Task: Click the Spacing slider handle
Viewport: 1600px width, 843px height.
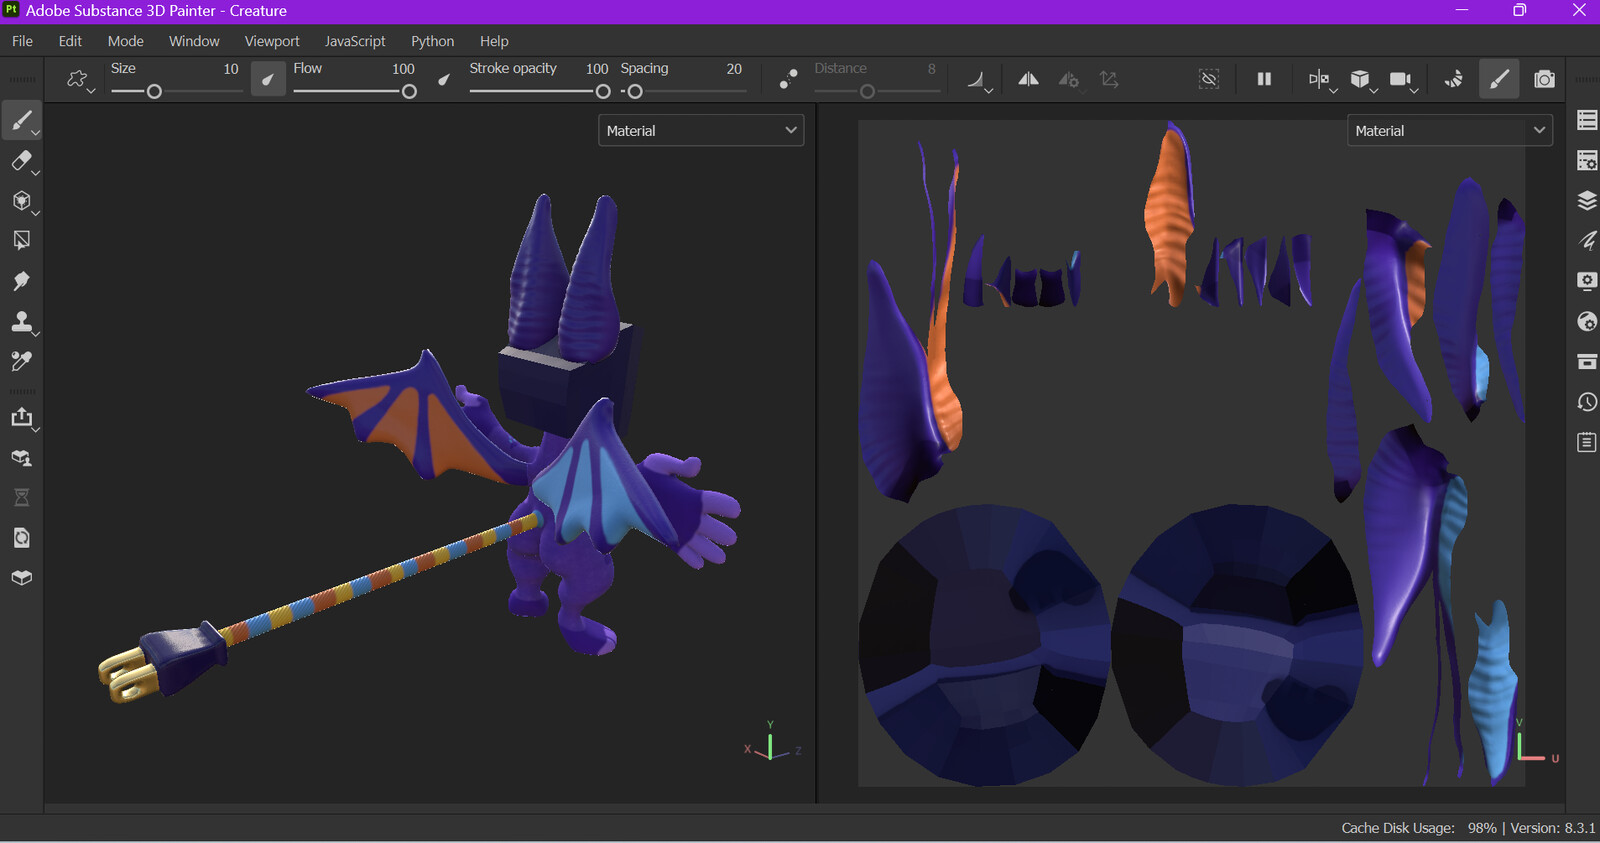Action: 634,91
